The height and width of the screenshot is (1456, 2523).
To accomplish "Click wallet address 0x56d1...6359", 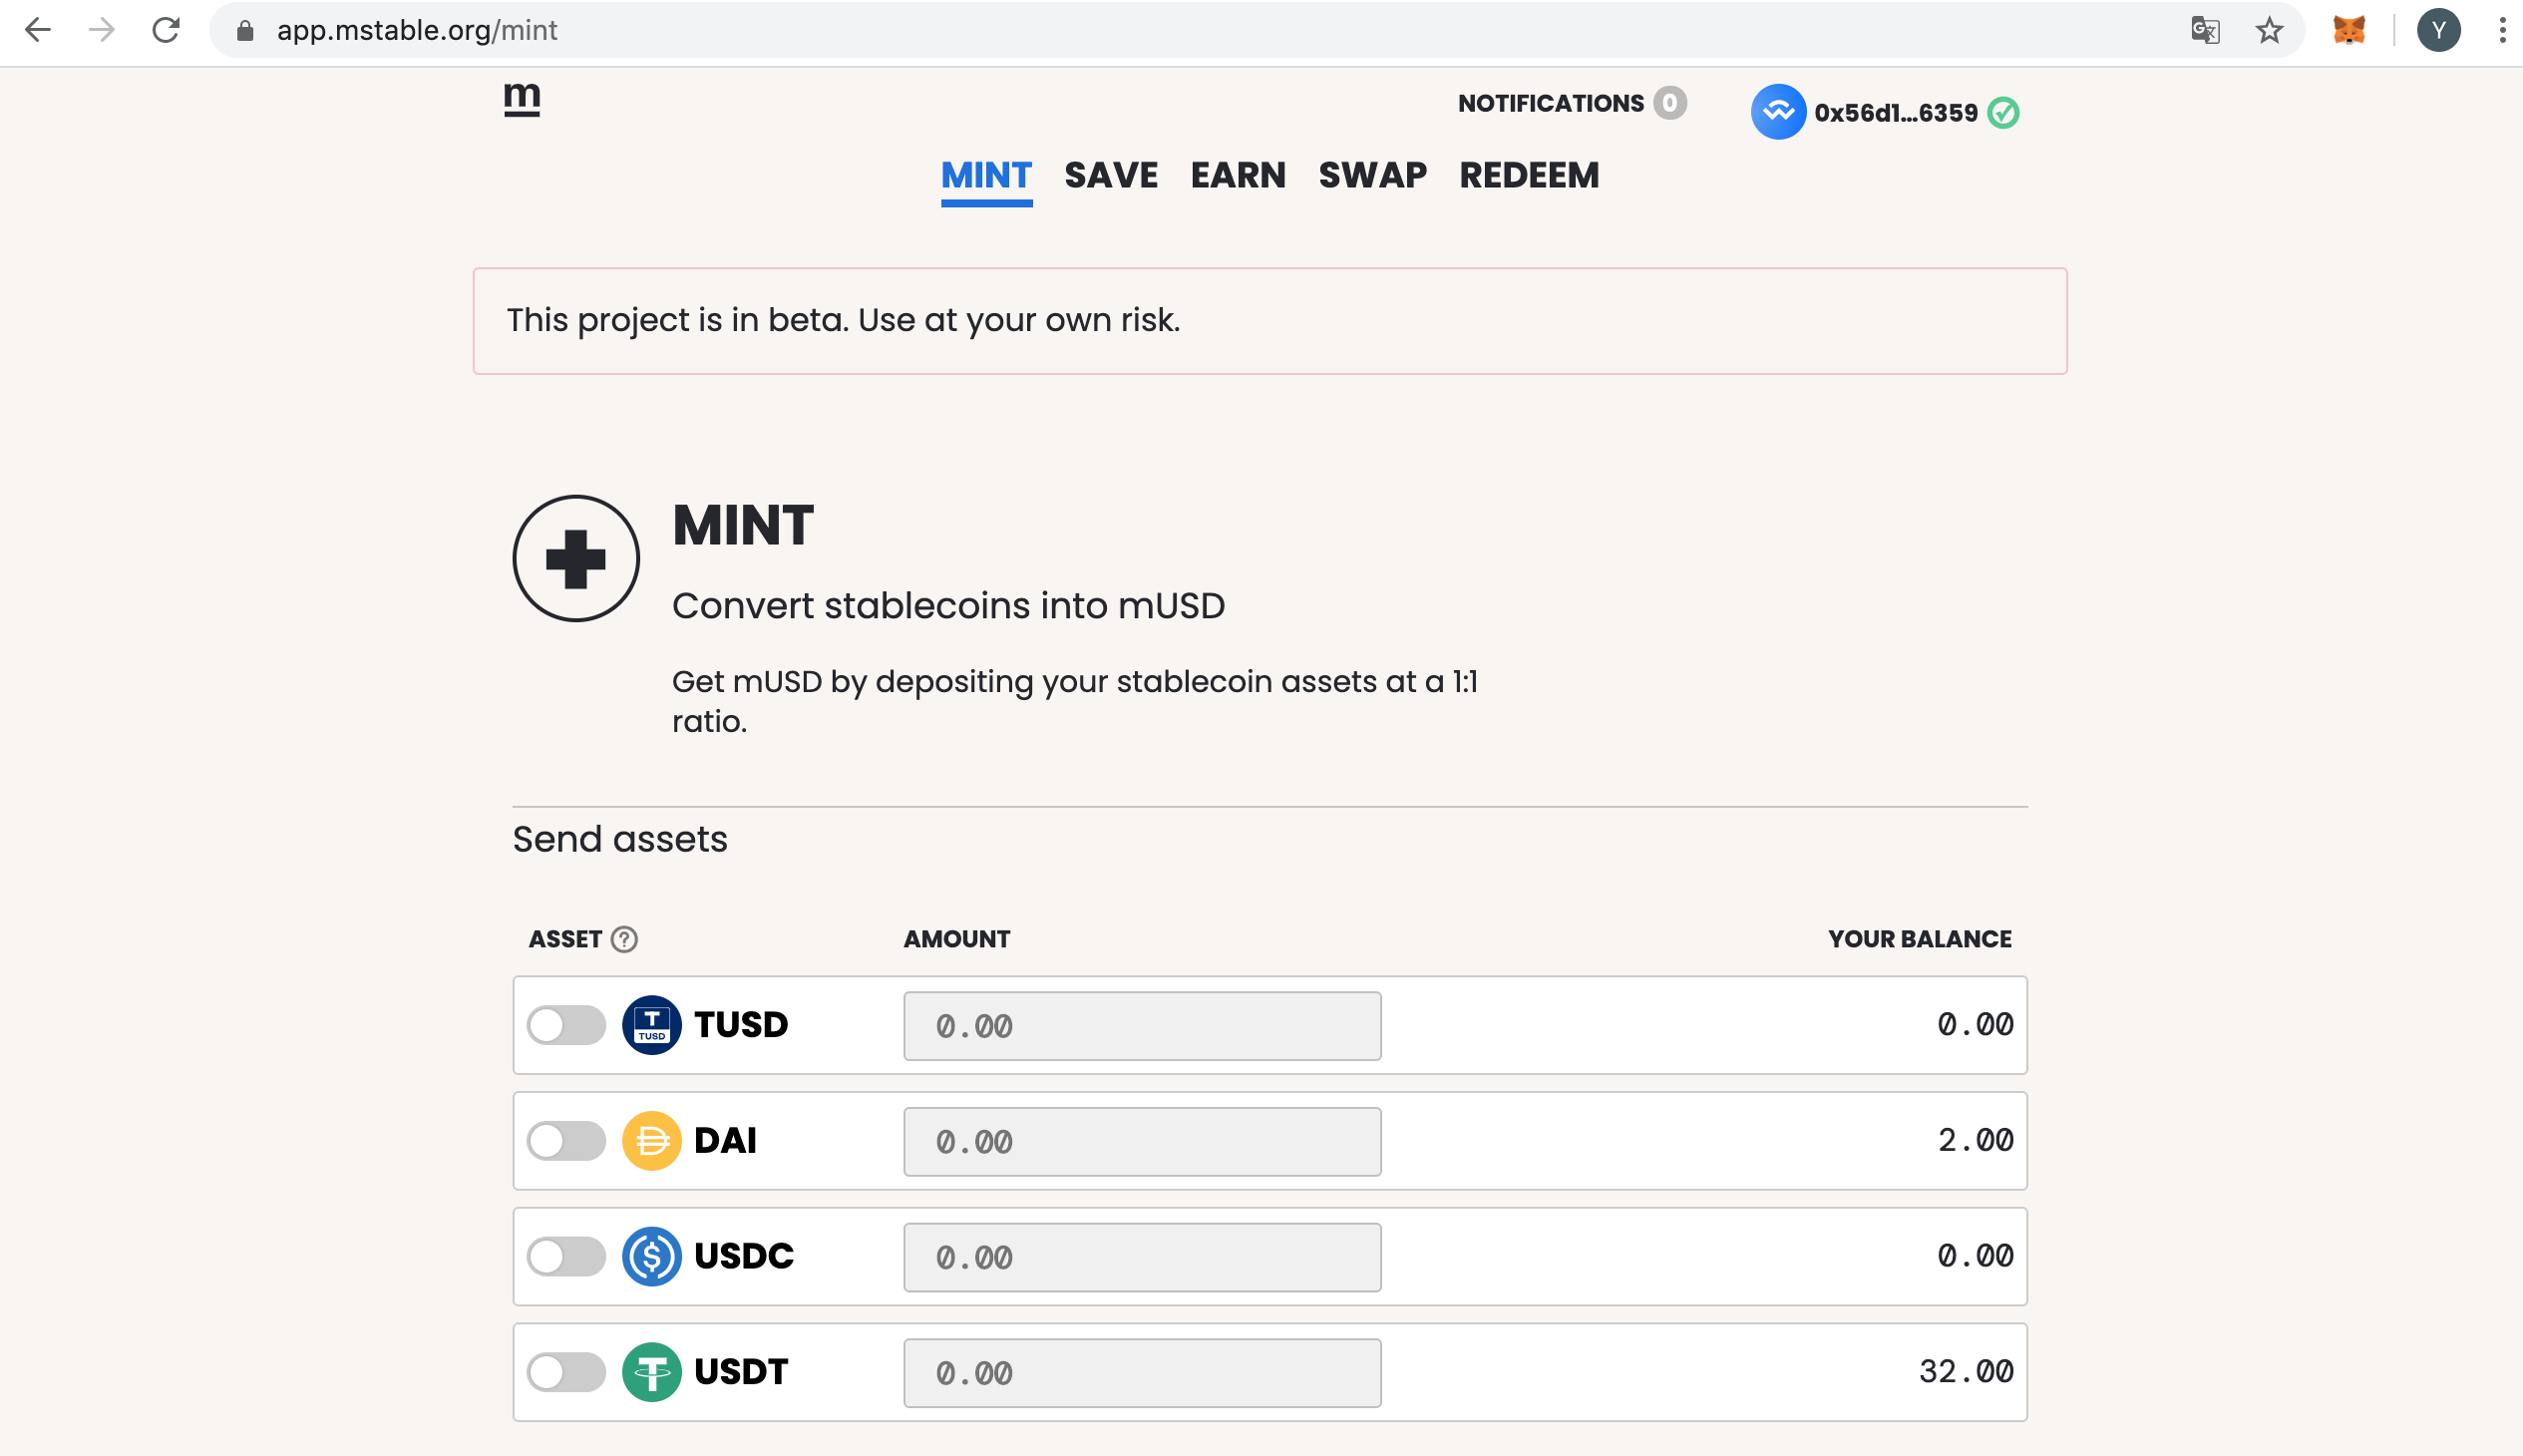I will coord(1896,113).
